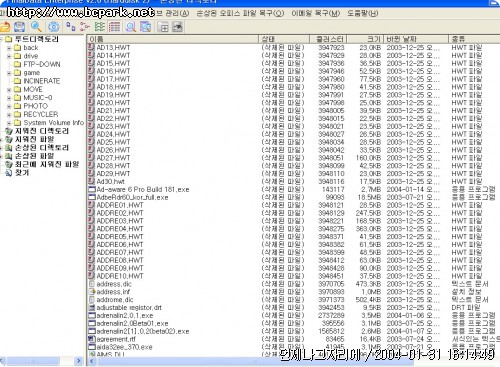Click the purple magnifier toolbar icon
Viewport: 500px width, 367px height.
pos(131,27)
